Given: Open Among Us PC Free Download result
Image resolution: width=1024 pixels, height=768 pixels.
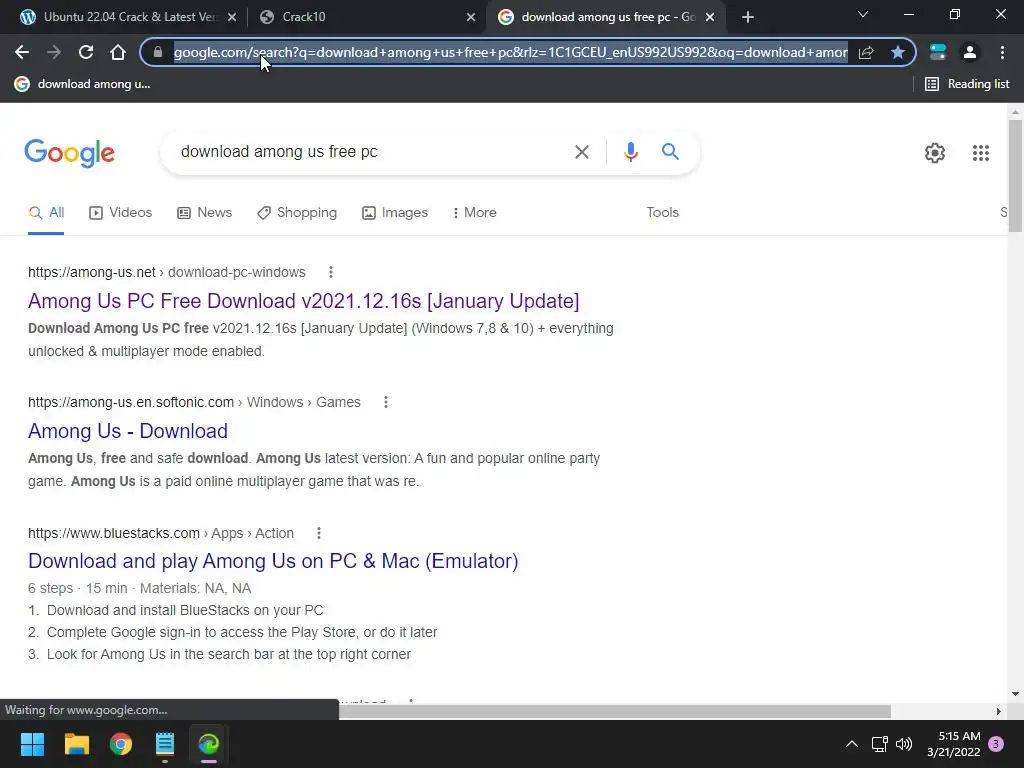Looking at the screenshot, I should (x=304, y=301).
